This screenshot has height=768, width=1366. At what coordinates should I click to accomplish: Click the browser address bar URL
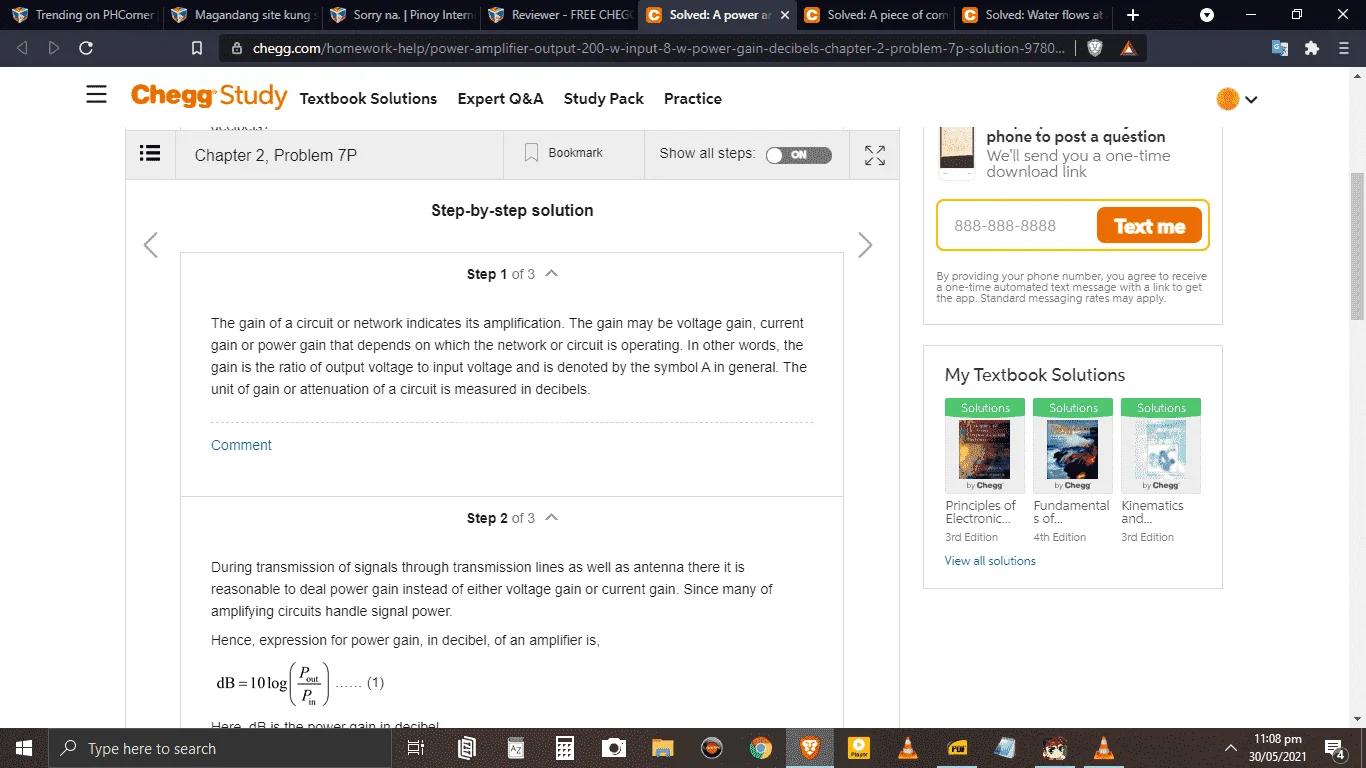point(658,48)
